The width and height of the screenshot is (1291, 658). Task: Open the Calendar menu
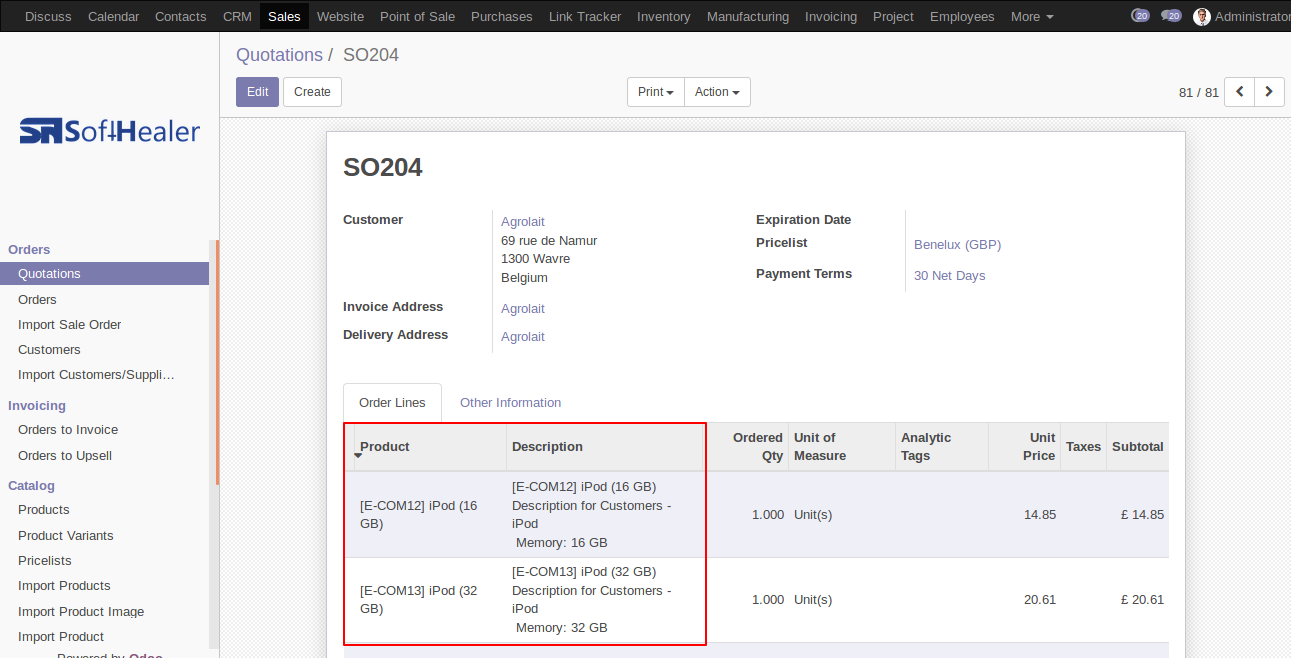(114, 17)
